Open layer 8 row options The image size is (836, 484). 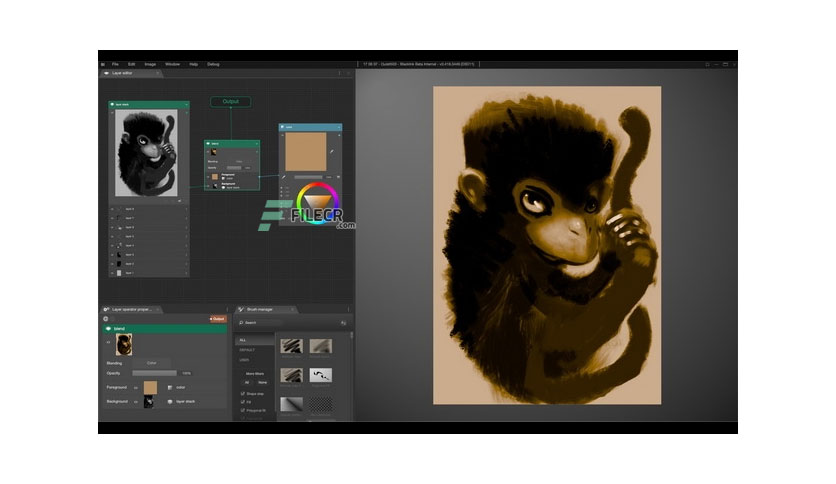click(x=186, y=209)
